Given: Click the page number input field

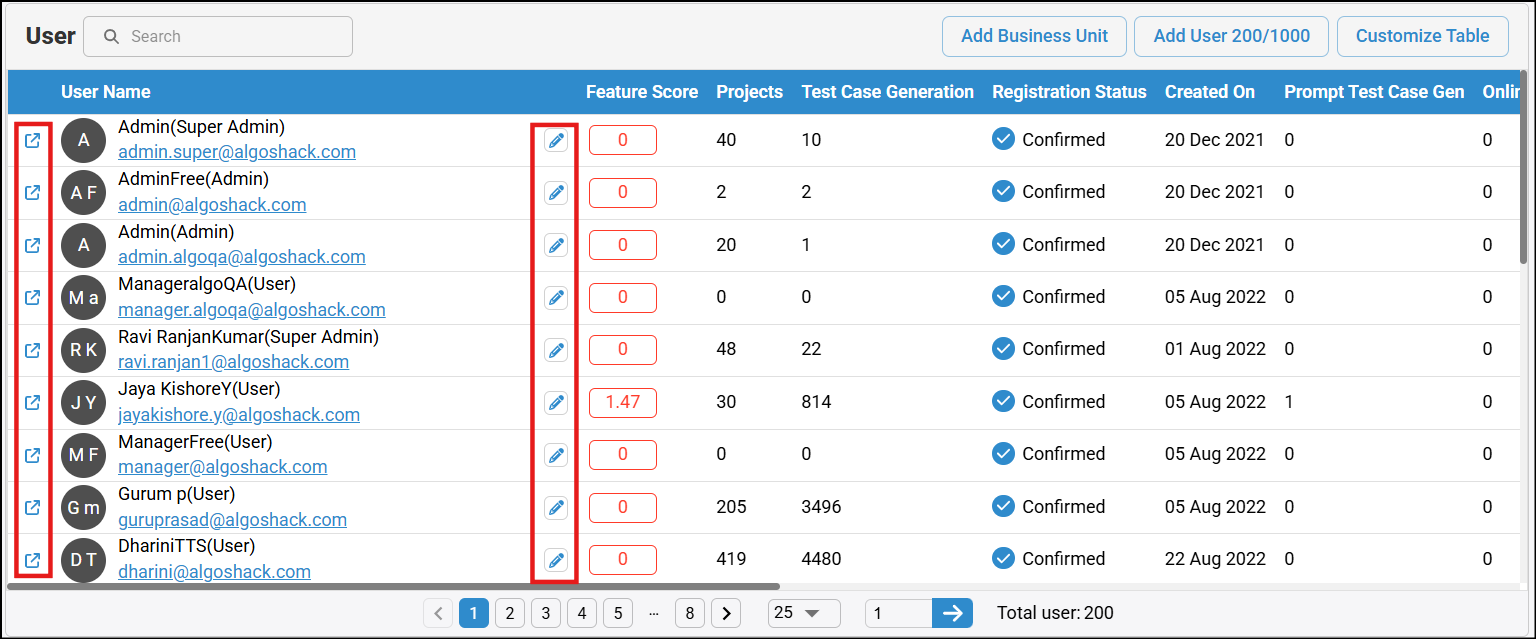Looking at the screenshot, I should pos(898,613).
